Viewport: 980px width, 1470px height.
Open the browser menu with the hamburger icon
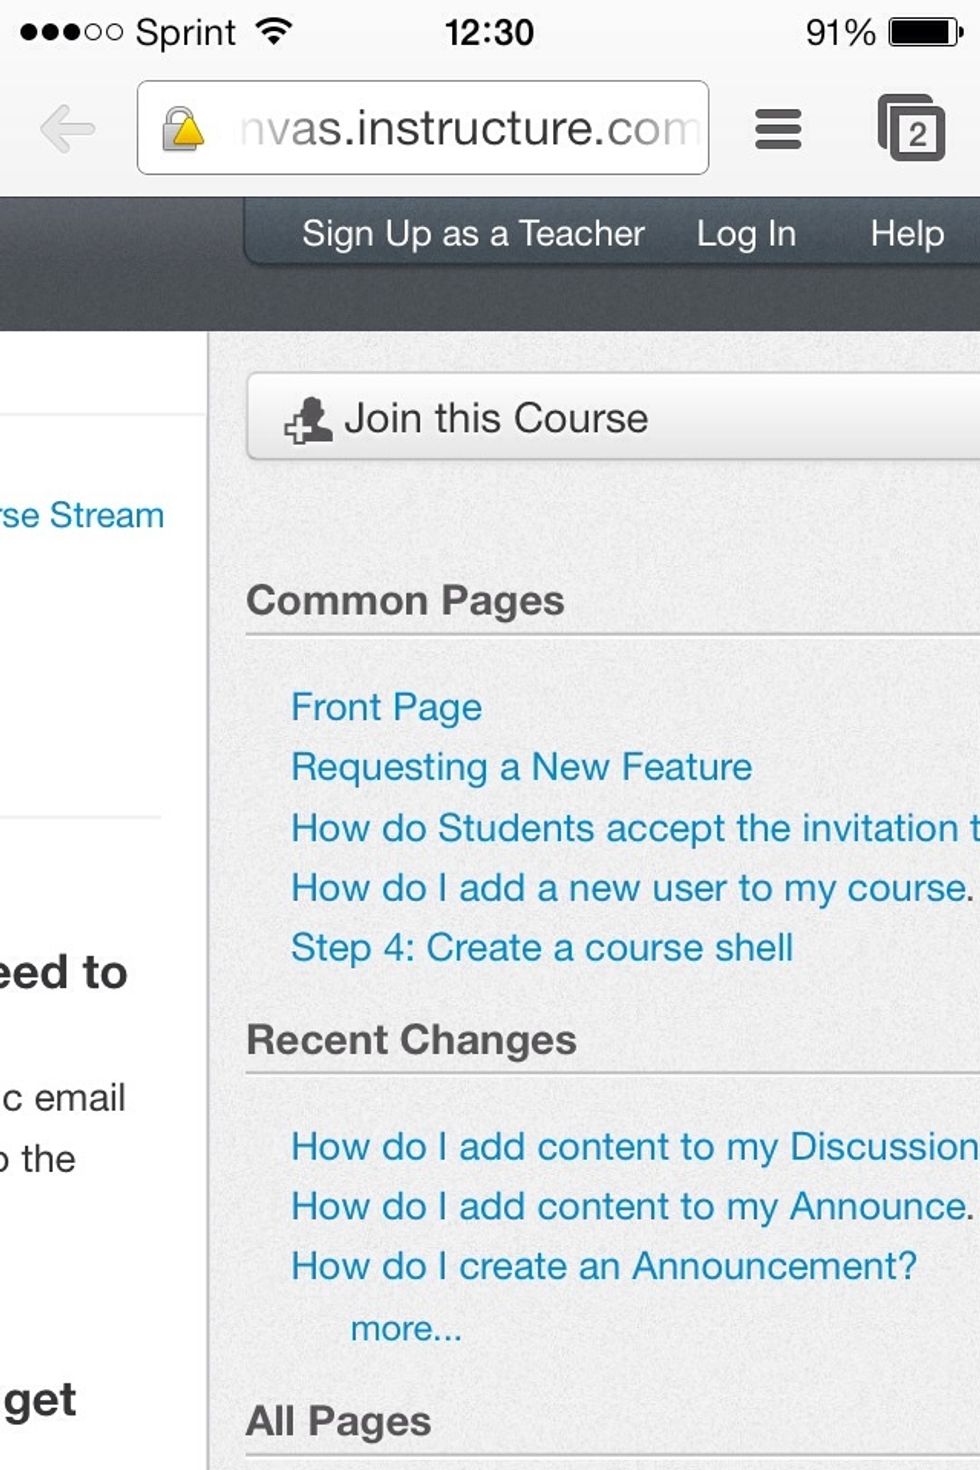[778, 128]
